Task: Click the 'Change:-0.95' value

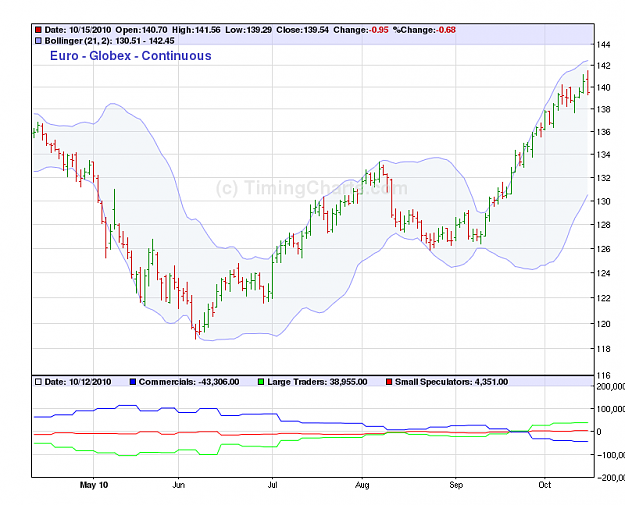Action: (x=361, y=30)
